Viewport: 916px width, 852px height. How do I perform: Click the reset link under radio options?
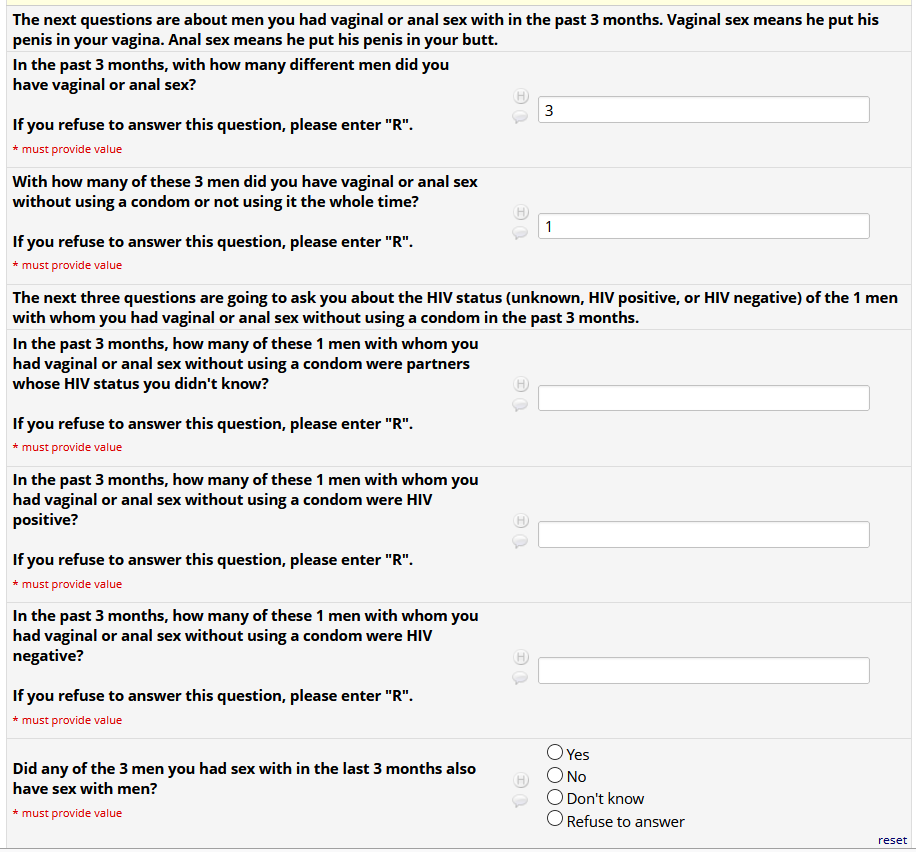tap(892, 840)
